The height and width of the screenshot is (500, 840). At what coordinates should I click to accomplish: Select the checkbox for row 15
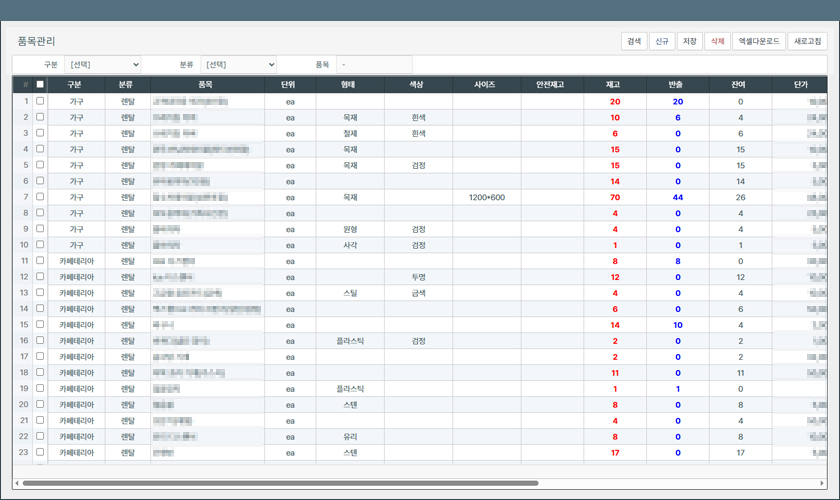40,325
